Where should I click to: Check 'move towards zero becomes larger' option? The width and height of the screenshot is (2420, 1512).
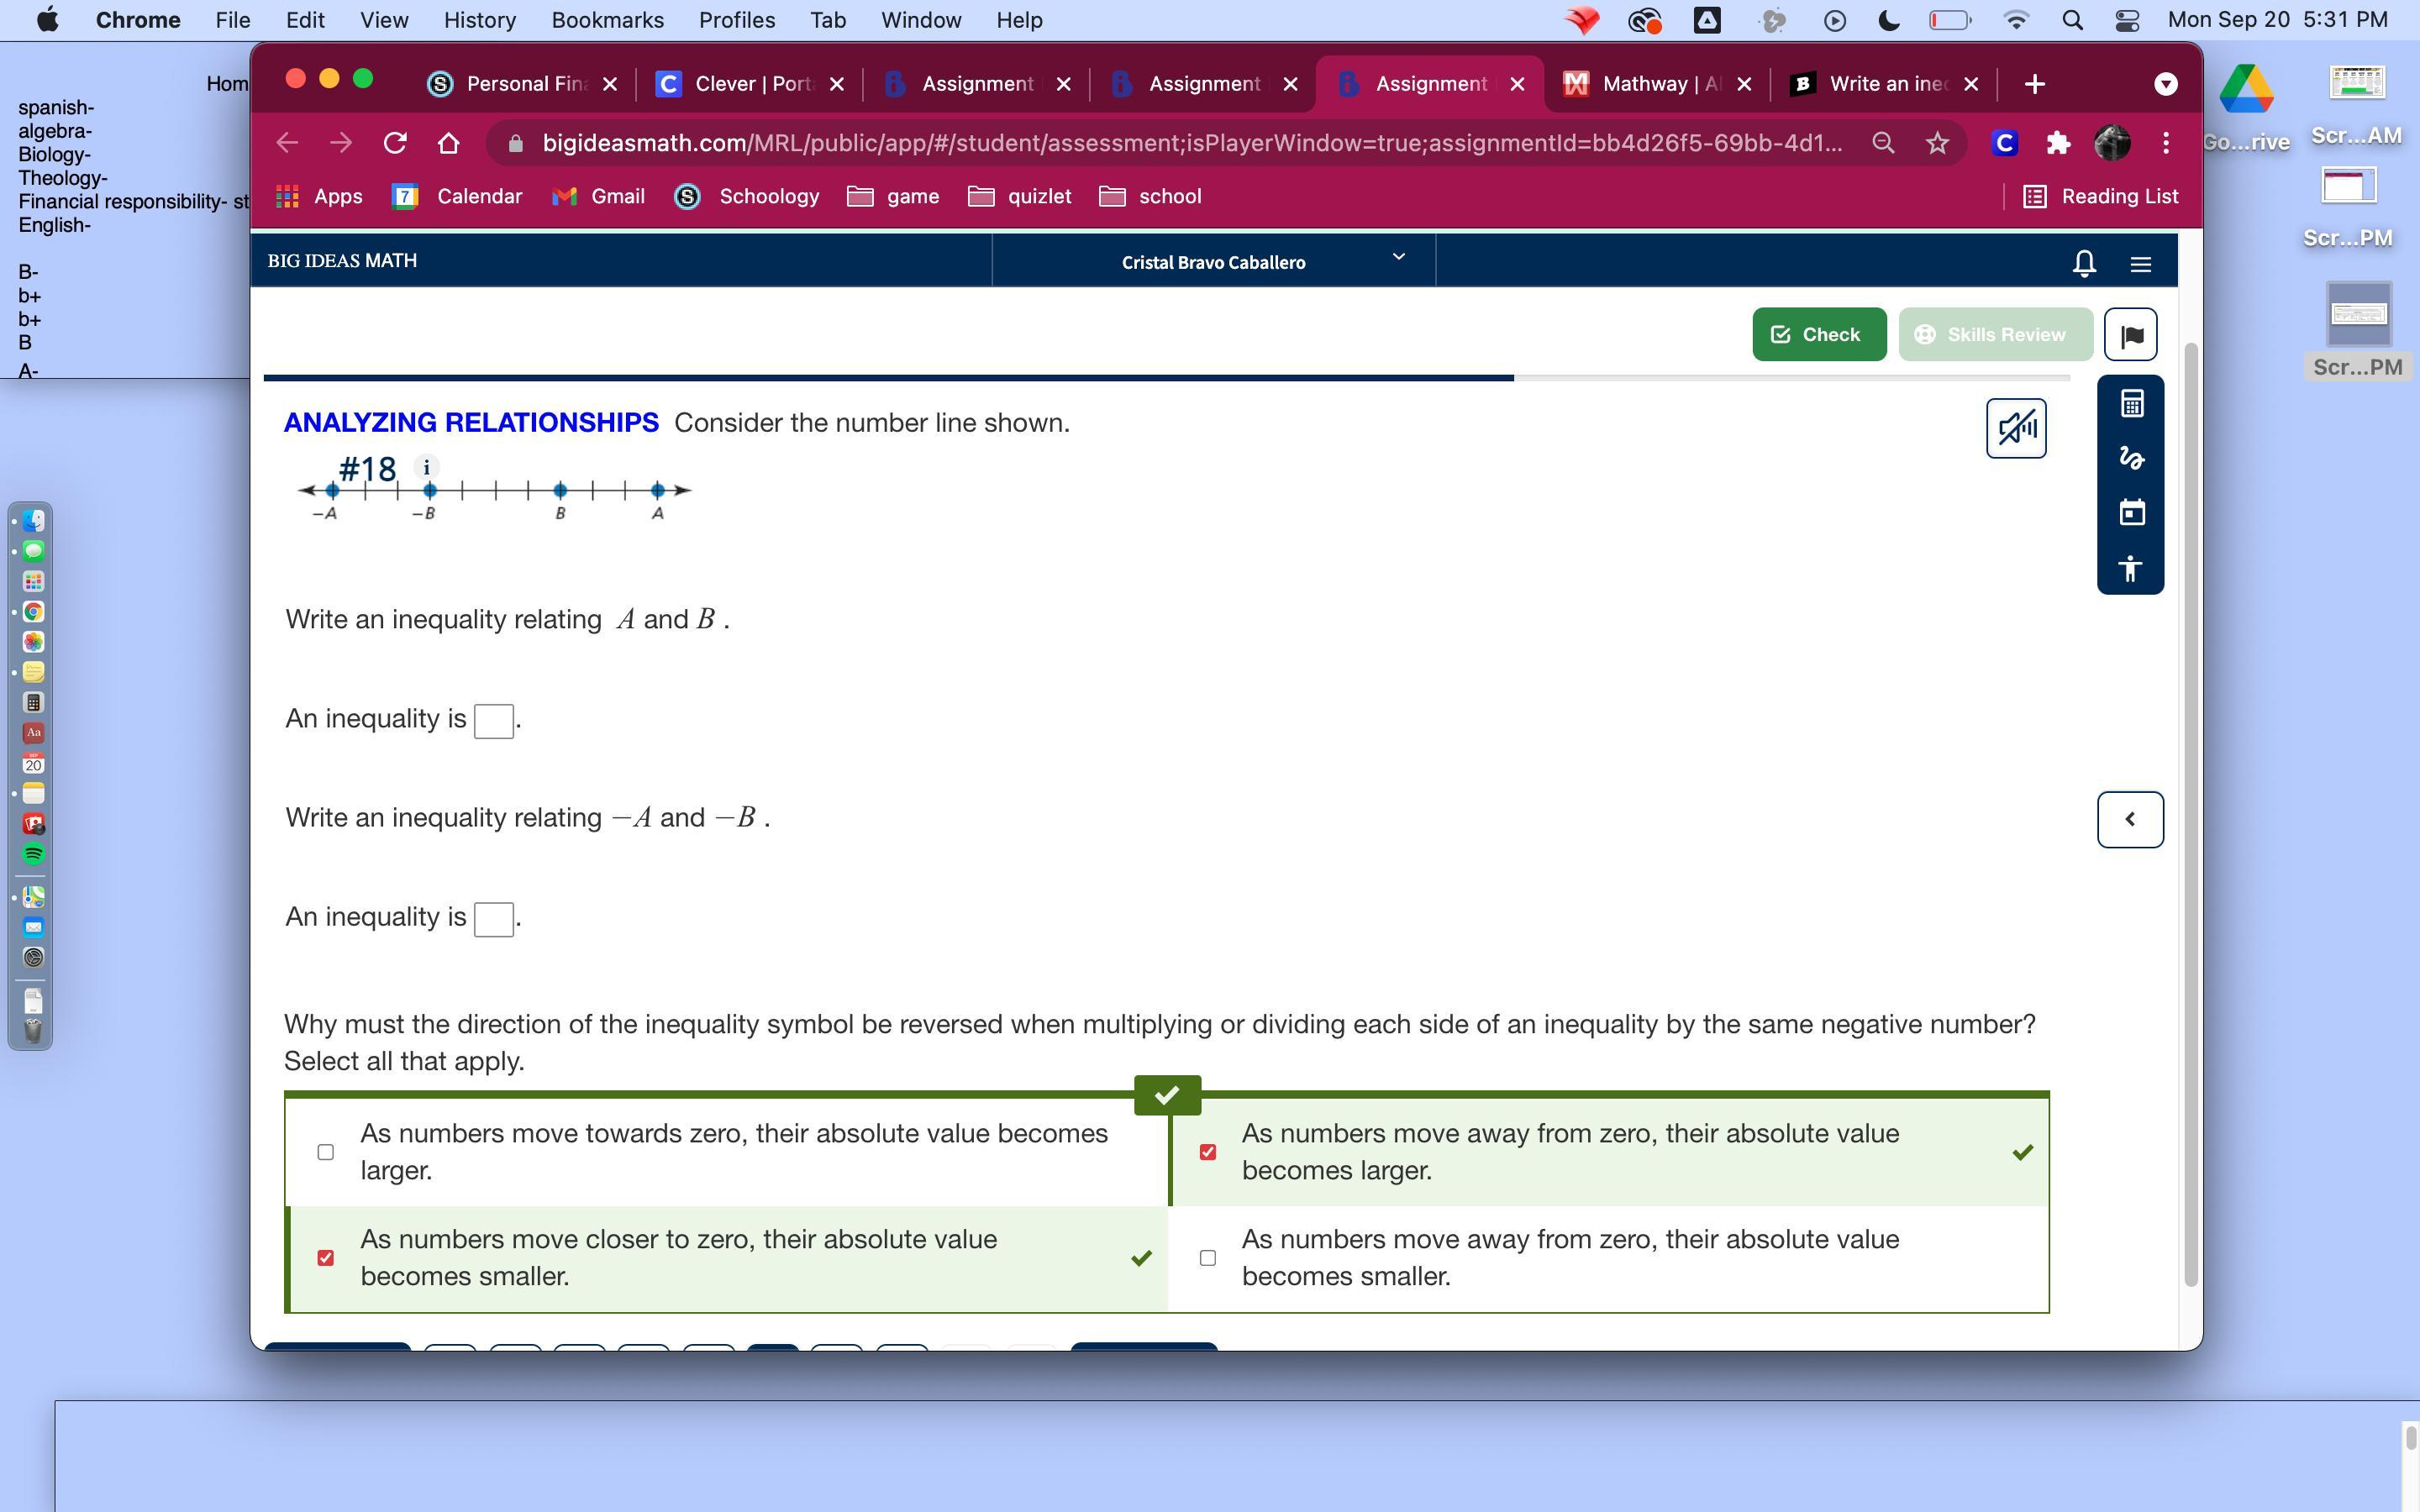(x=326, y=1152)
